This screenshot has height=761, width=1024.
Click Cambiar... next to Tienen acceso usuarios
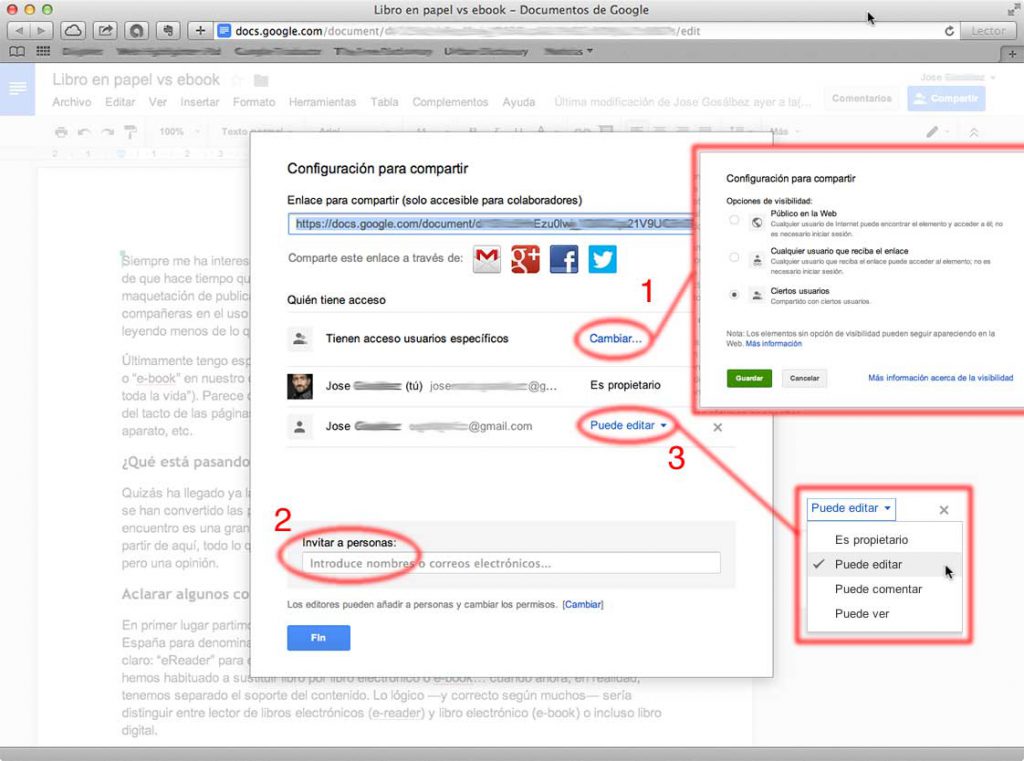(615, 338)
